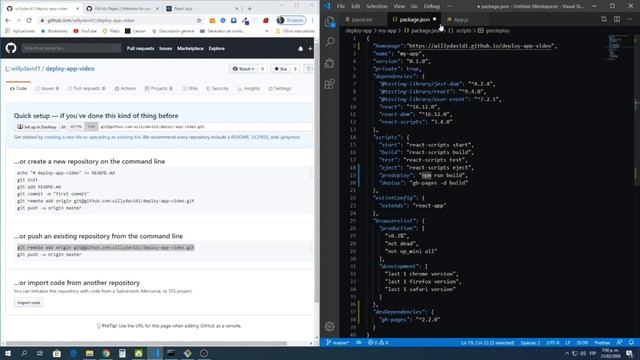
Task: Click the browser back arrow
Action: point(8,20)
